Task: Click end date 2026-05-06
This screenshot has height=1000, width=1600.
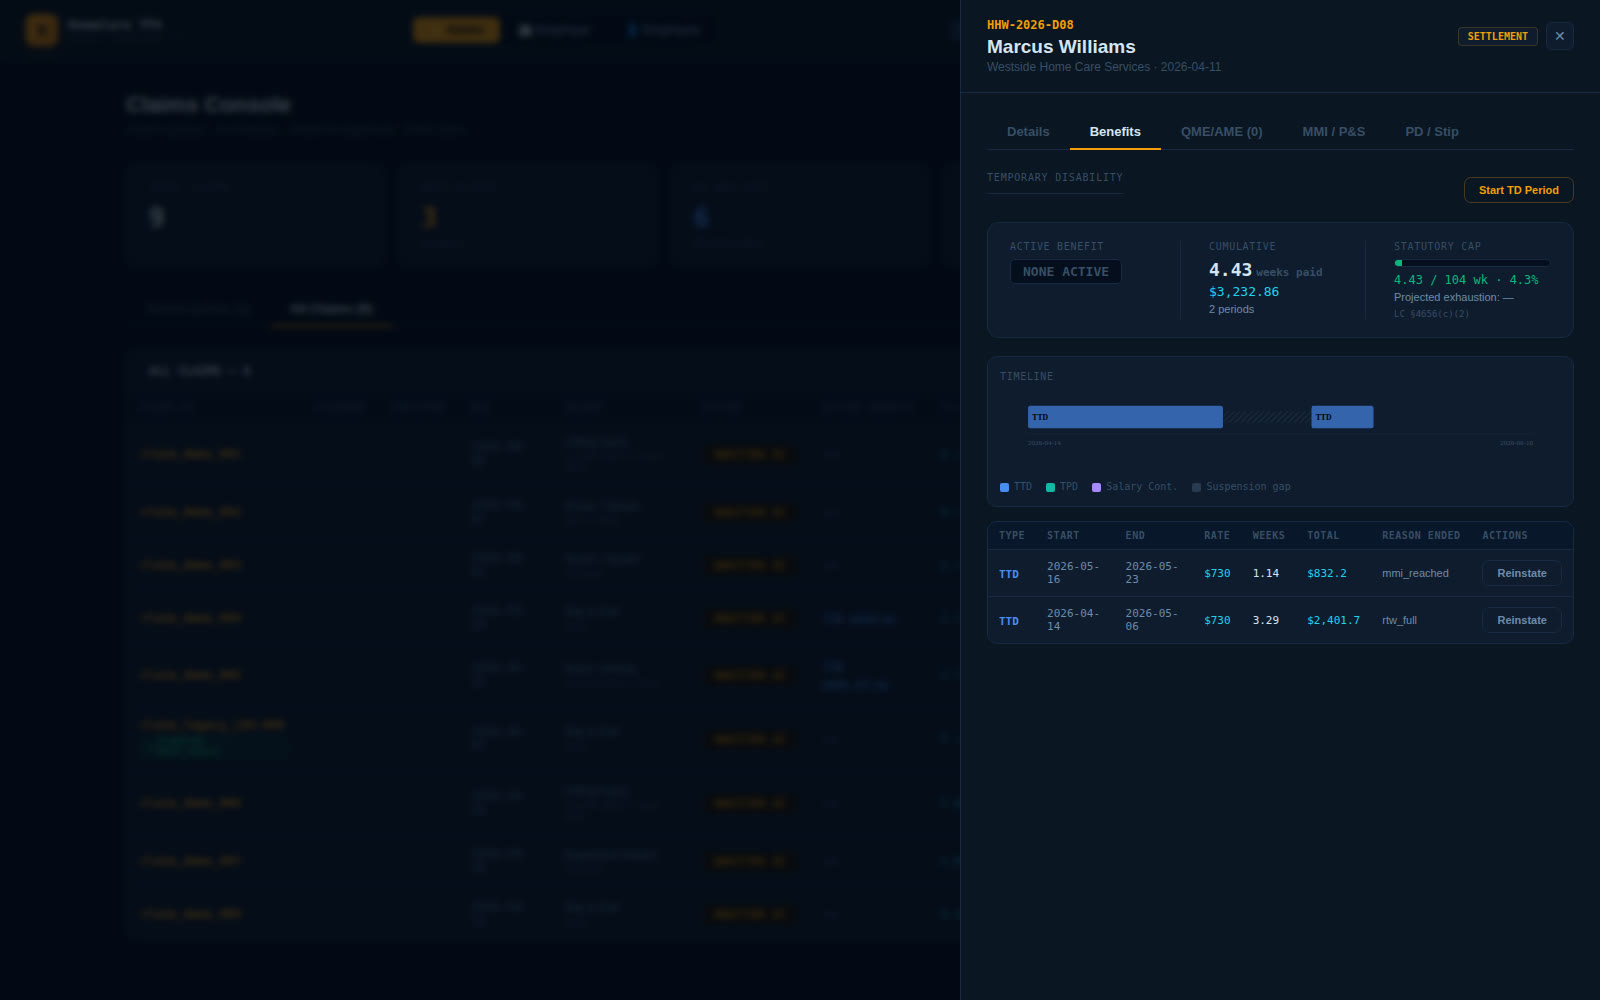Action: click(1151, 620)
